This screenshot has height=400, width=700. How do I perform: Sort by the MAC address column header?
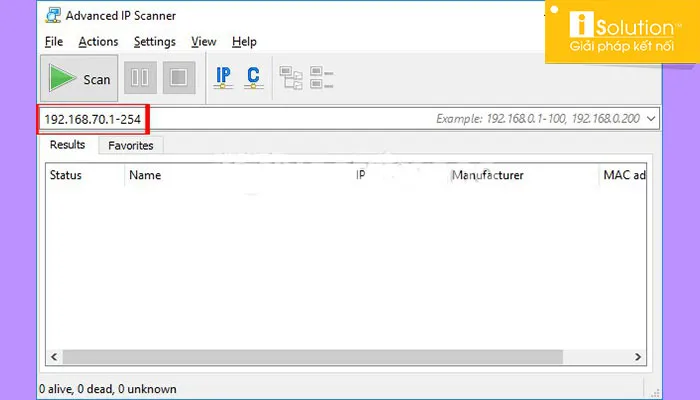click(623, 175)
